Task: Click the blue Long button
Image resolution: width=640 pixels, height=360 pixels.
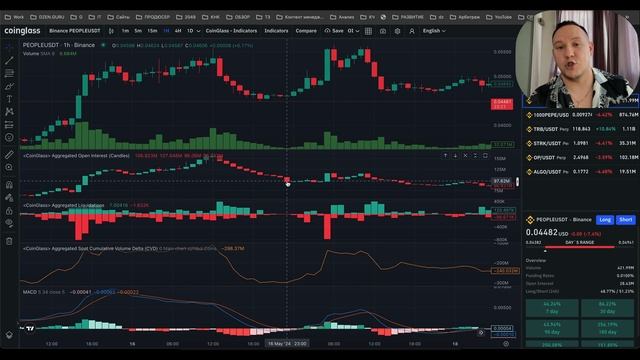Action: [x=605, y=220]
